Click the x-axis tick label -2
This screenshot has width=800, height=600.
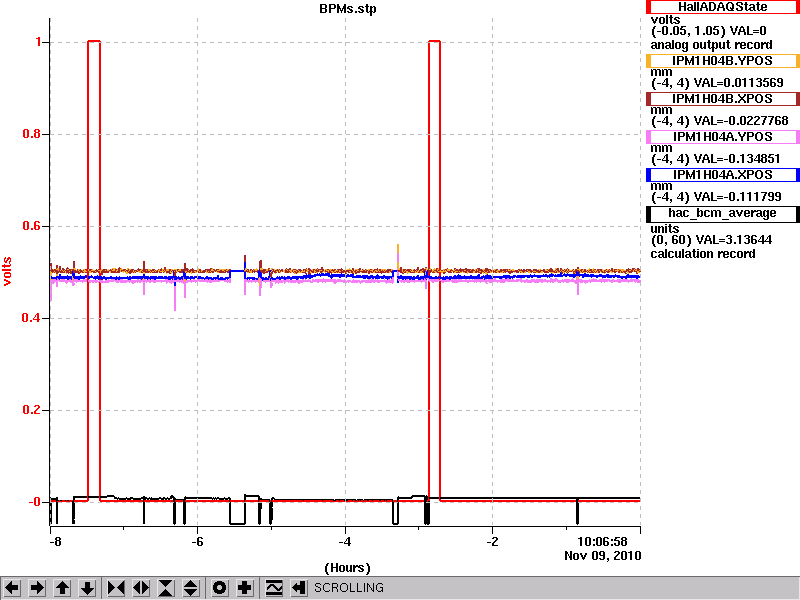pyautogui.click(x=492, y=542)
